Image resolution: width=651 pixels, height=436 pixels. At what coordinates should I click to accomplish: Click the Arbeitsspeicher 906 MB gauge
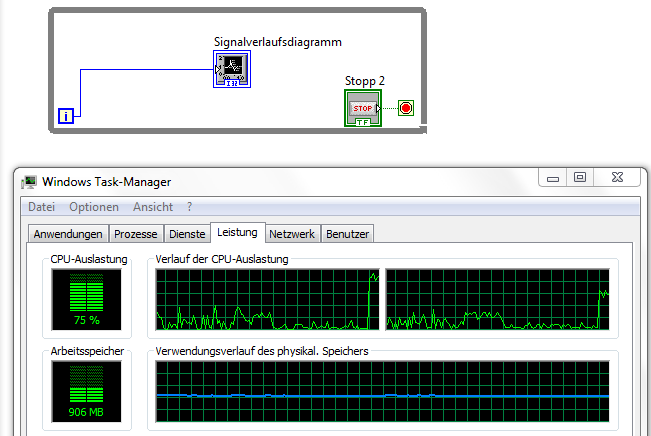[86, 391]
